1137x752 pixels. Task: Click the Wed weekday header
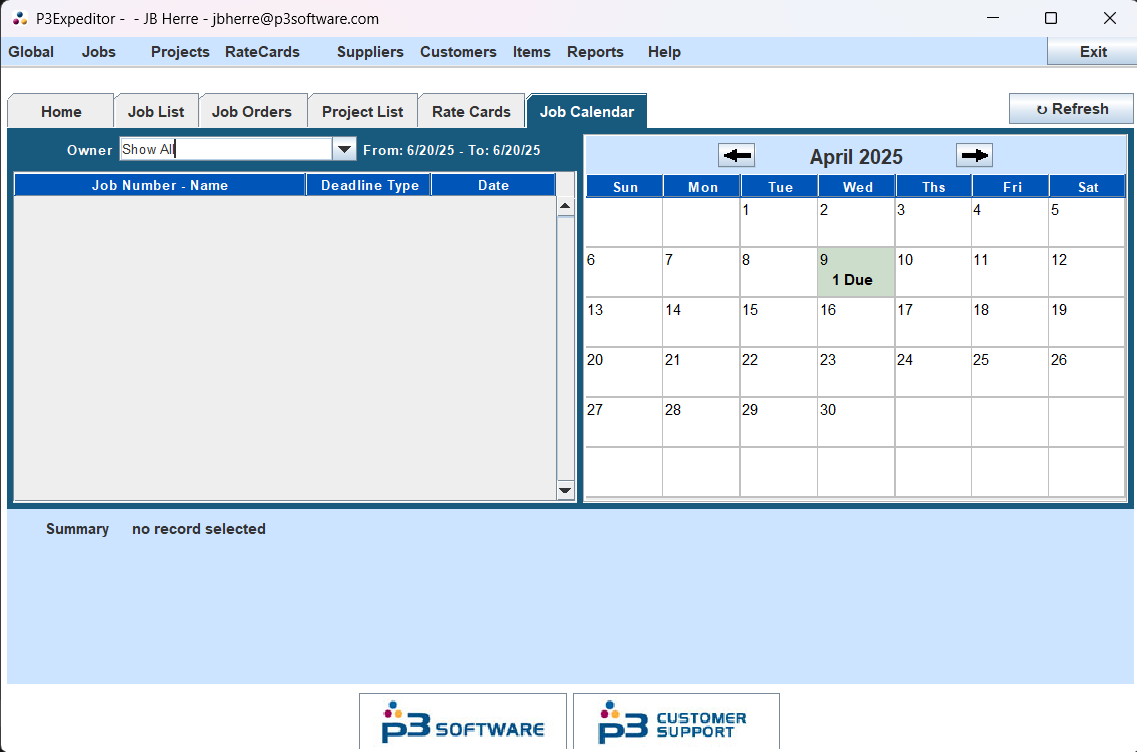click(857, 186)
